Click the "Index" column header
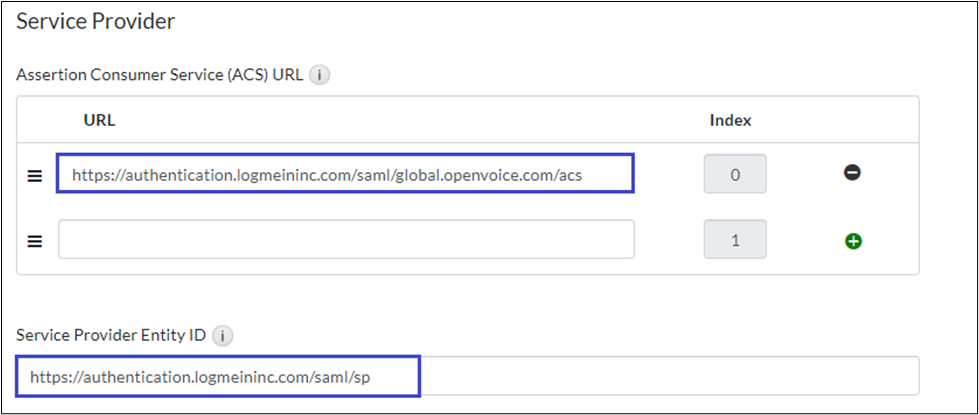 (x=730, y=120)
